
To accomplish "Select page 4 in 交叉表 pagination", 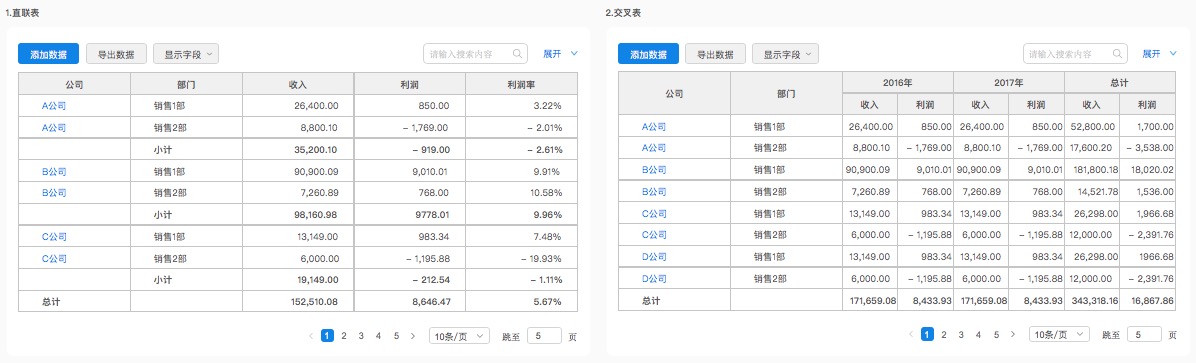I will tap(979, 335).
